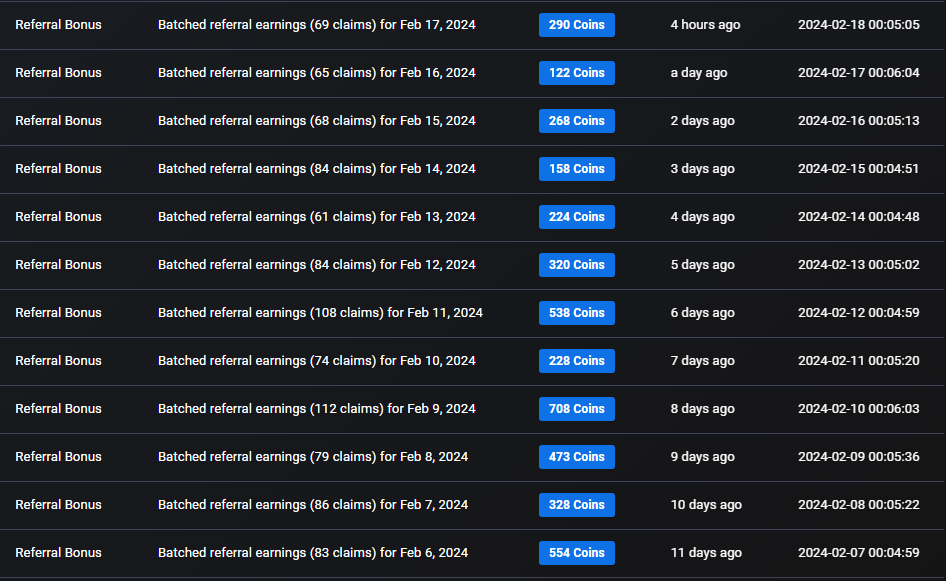Click the "a day ago" relative time
The image size is (946, 581).
point(699,73)
